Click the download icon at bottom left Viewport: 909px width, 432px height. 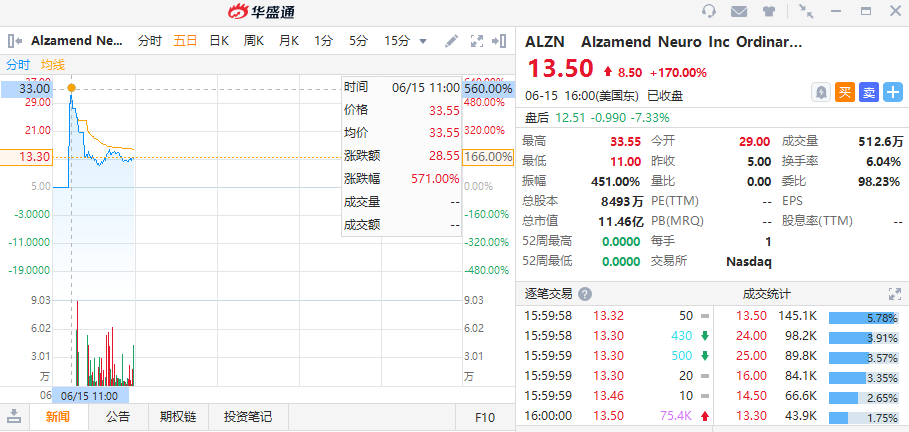coord(14,416)
